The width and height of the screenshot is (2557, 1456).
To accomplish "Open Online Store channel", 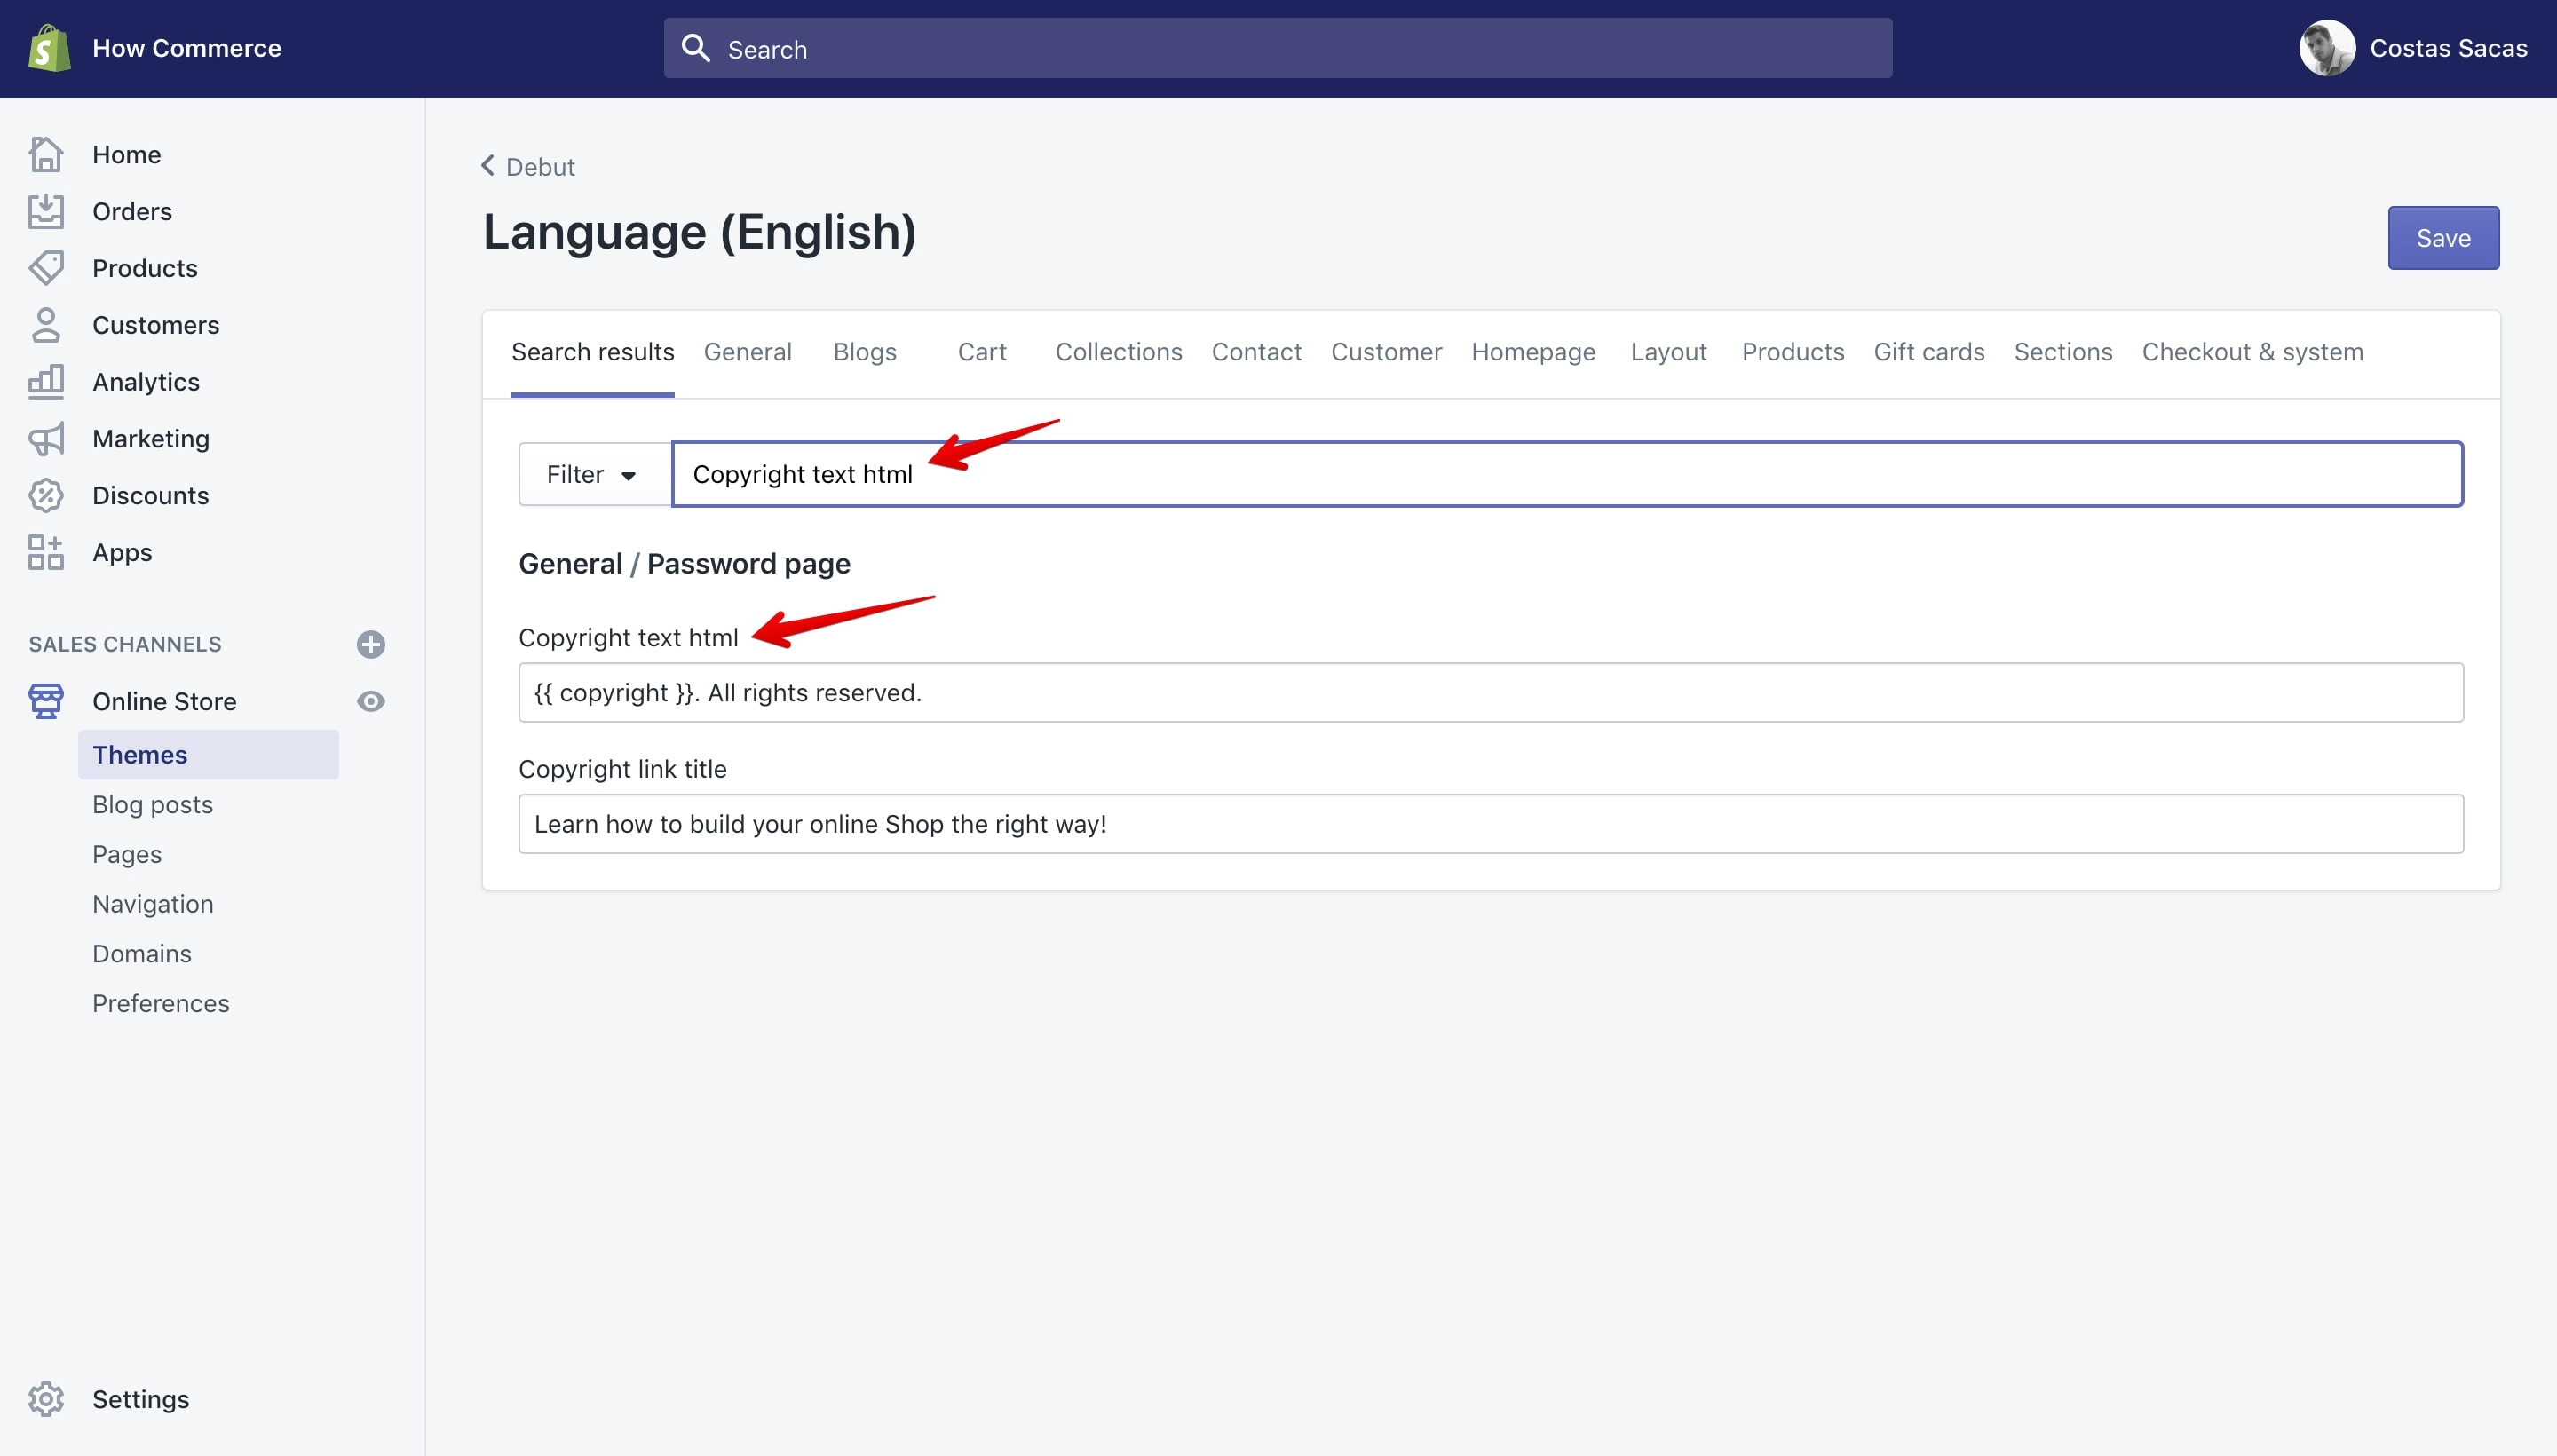I will pyautogui.click(x=164, y=701).
